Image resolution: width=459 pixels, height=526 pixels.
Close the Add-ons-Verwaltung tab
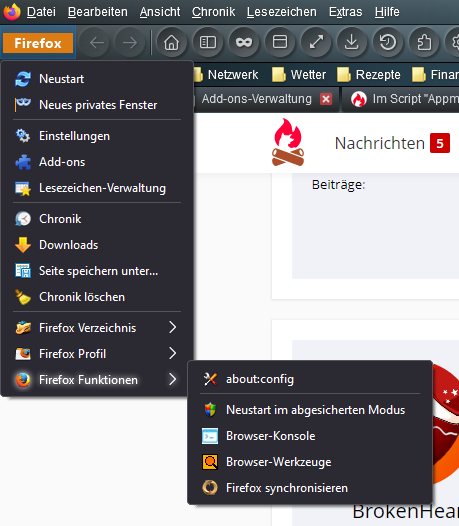point(326,99)
